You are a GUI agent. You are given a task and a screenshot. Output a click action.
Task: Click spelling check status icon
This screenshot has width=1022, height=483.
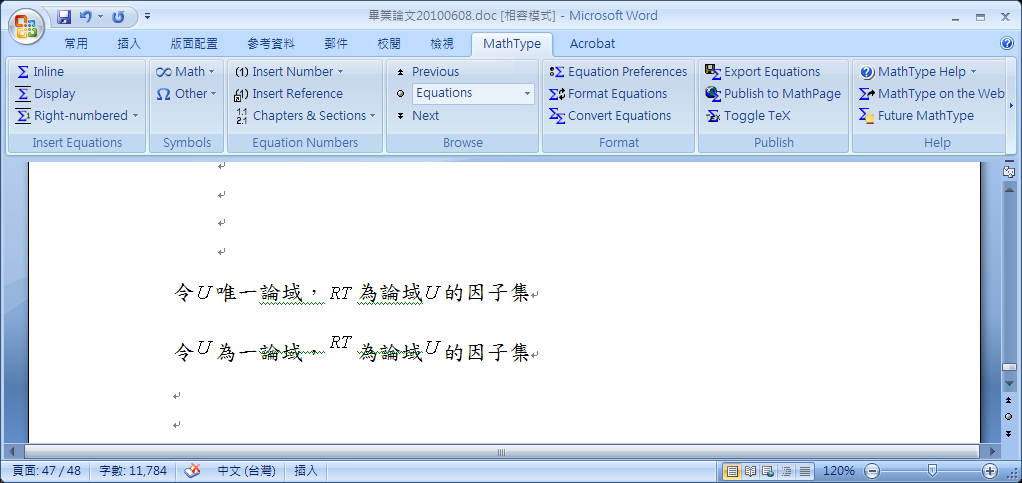193,471
